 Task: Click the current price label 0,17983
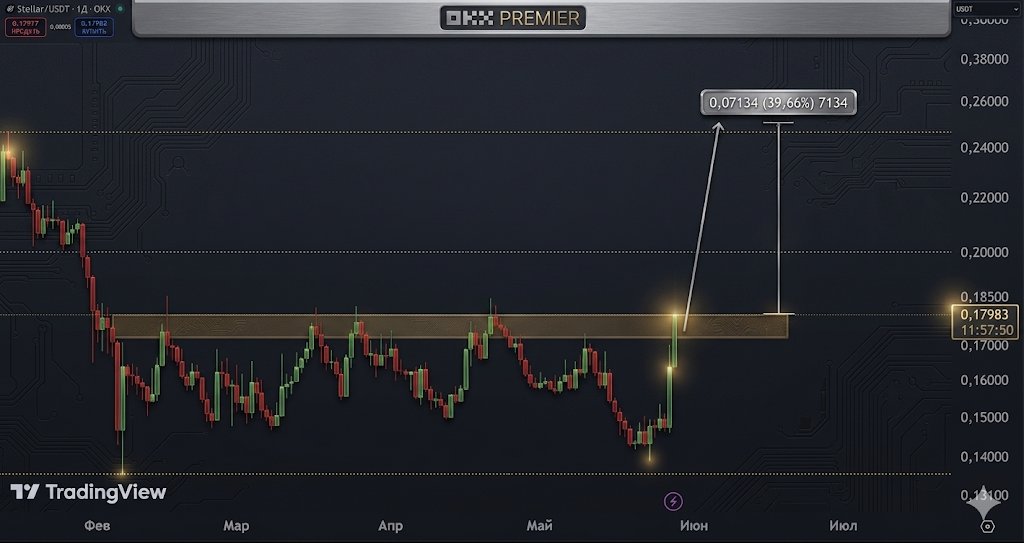click(984, 314)
